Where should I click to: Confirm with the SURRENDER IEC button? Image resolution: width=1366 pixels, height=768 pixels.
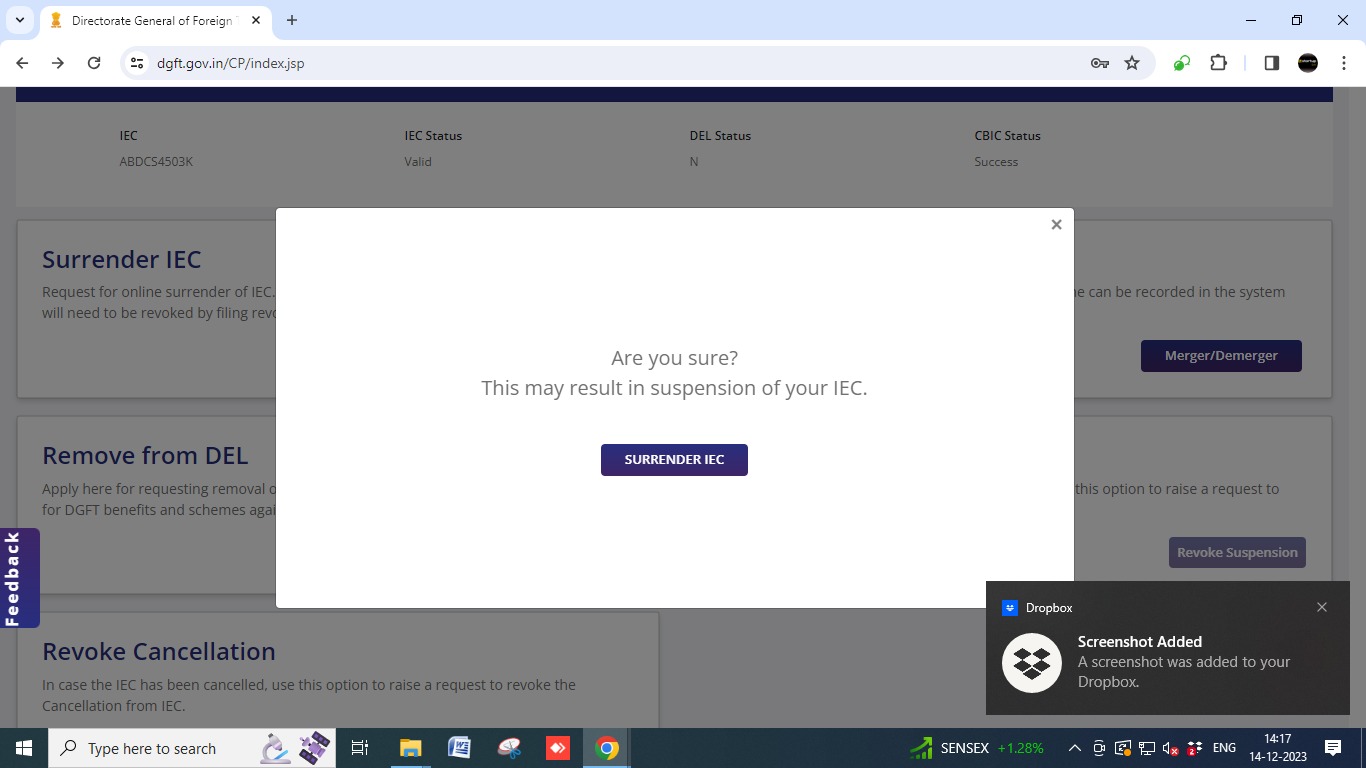coord(674,460)
